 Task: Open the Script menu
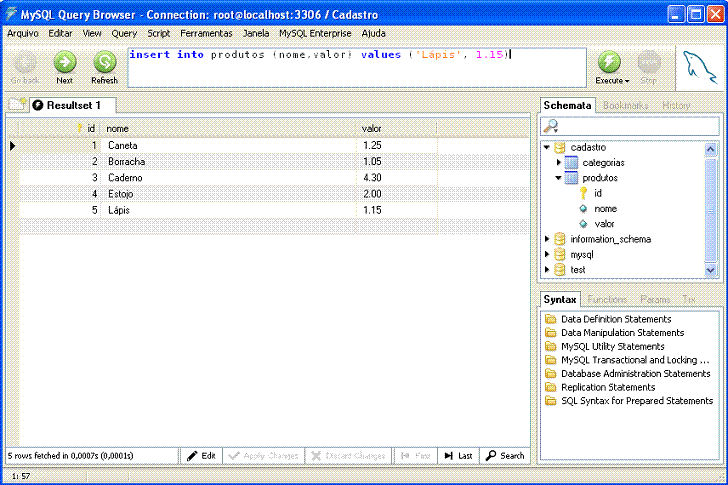159,33
